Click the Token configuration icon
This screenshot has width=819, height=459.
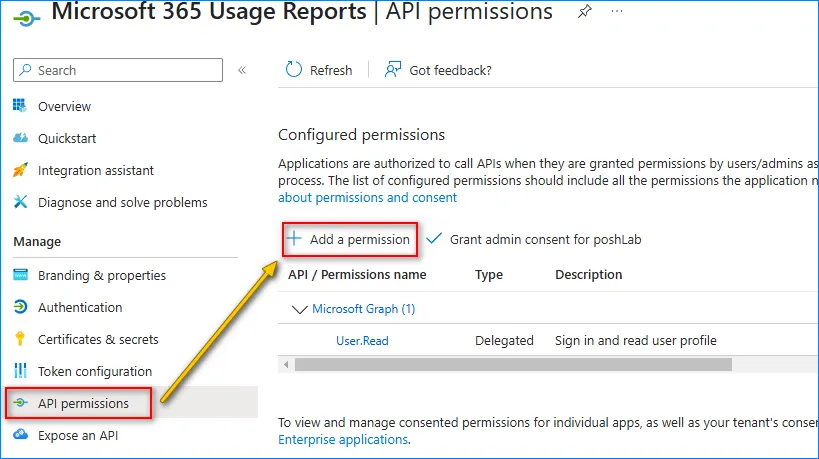click(20, 371)
